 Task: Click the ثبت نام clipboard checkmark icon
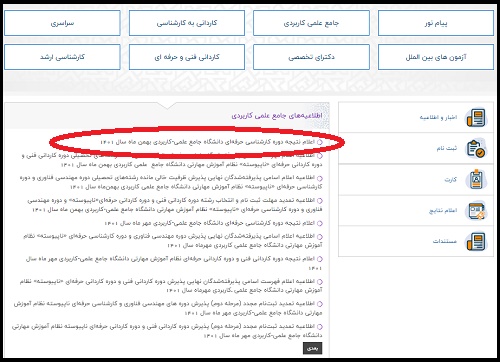click(x=476, y=148)
